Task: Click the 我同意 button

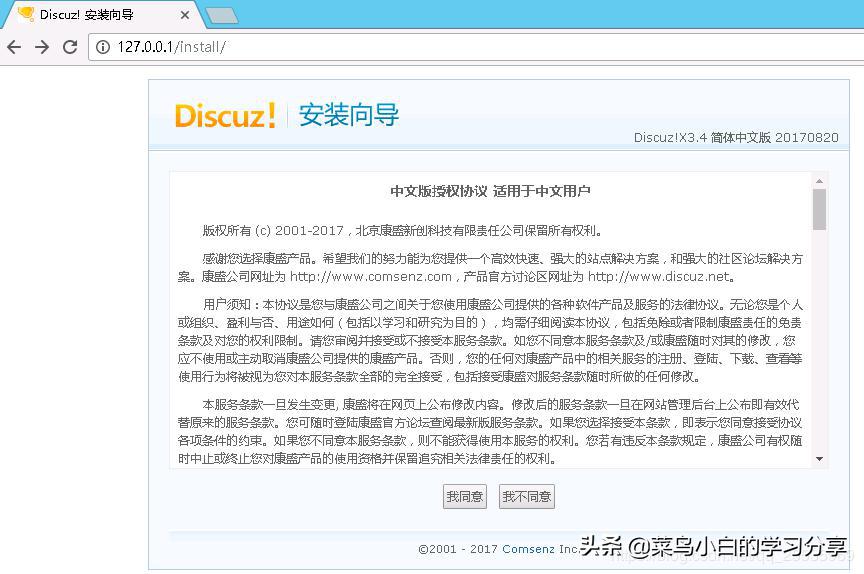Action: click(465, 496)
